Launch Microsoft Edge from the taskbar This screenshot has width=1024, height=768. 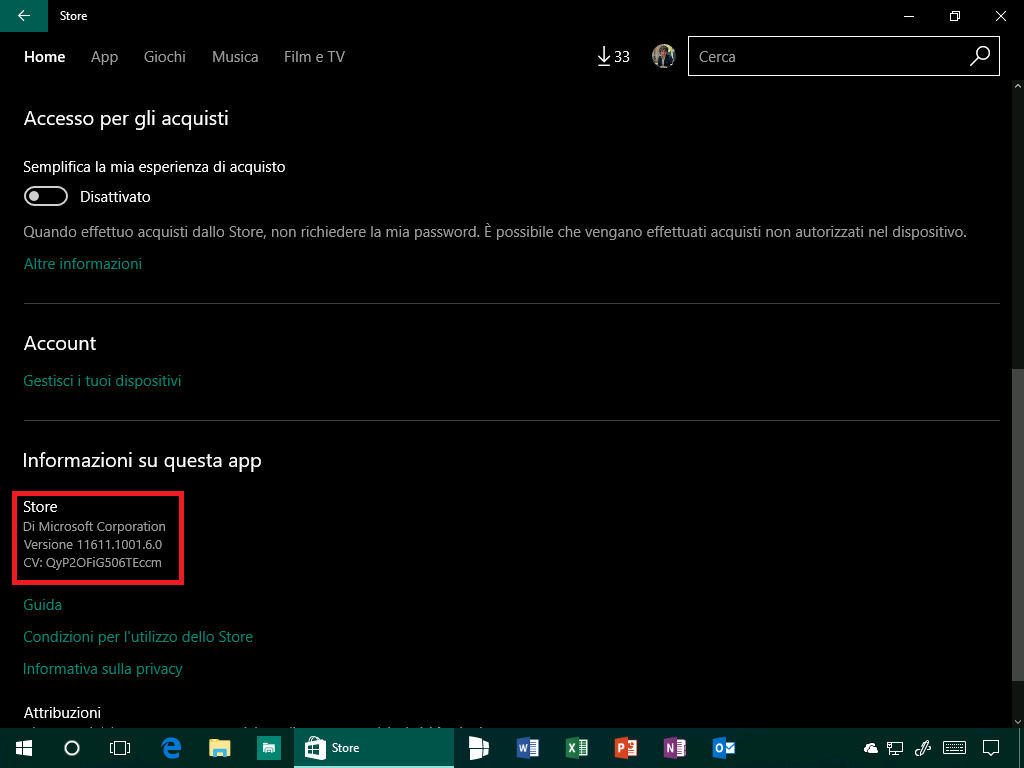[x=171, y=748]
